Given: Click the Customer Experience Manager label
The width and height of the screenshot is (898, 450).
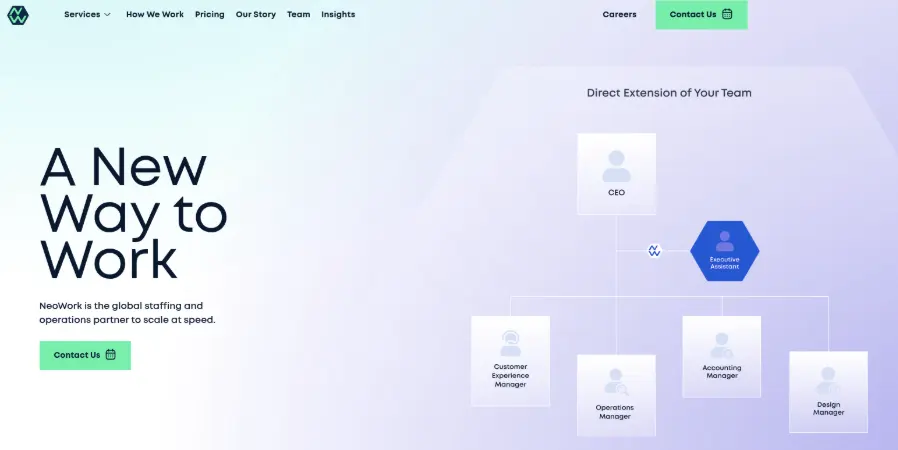Looking at the screenshot, I should [510, 376].
